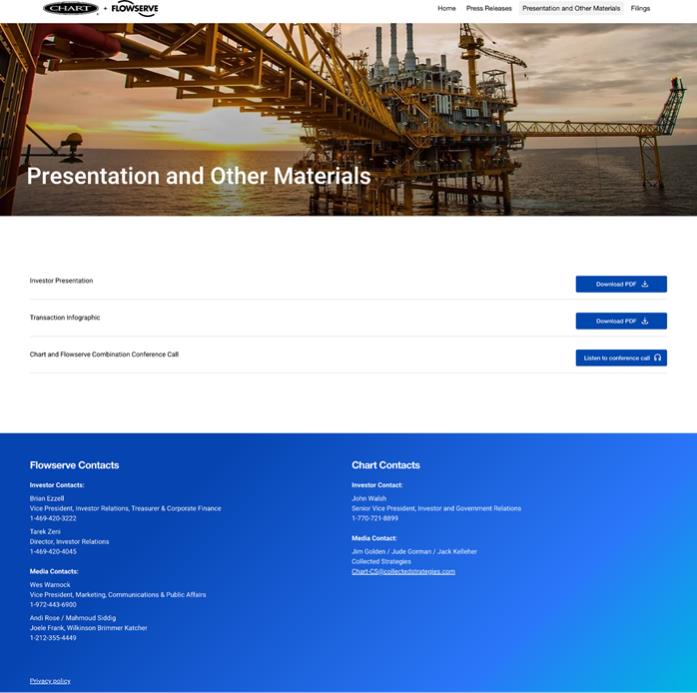Click the Collected Strategies text
This screenshot has width=697, height=693.
381,561
